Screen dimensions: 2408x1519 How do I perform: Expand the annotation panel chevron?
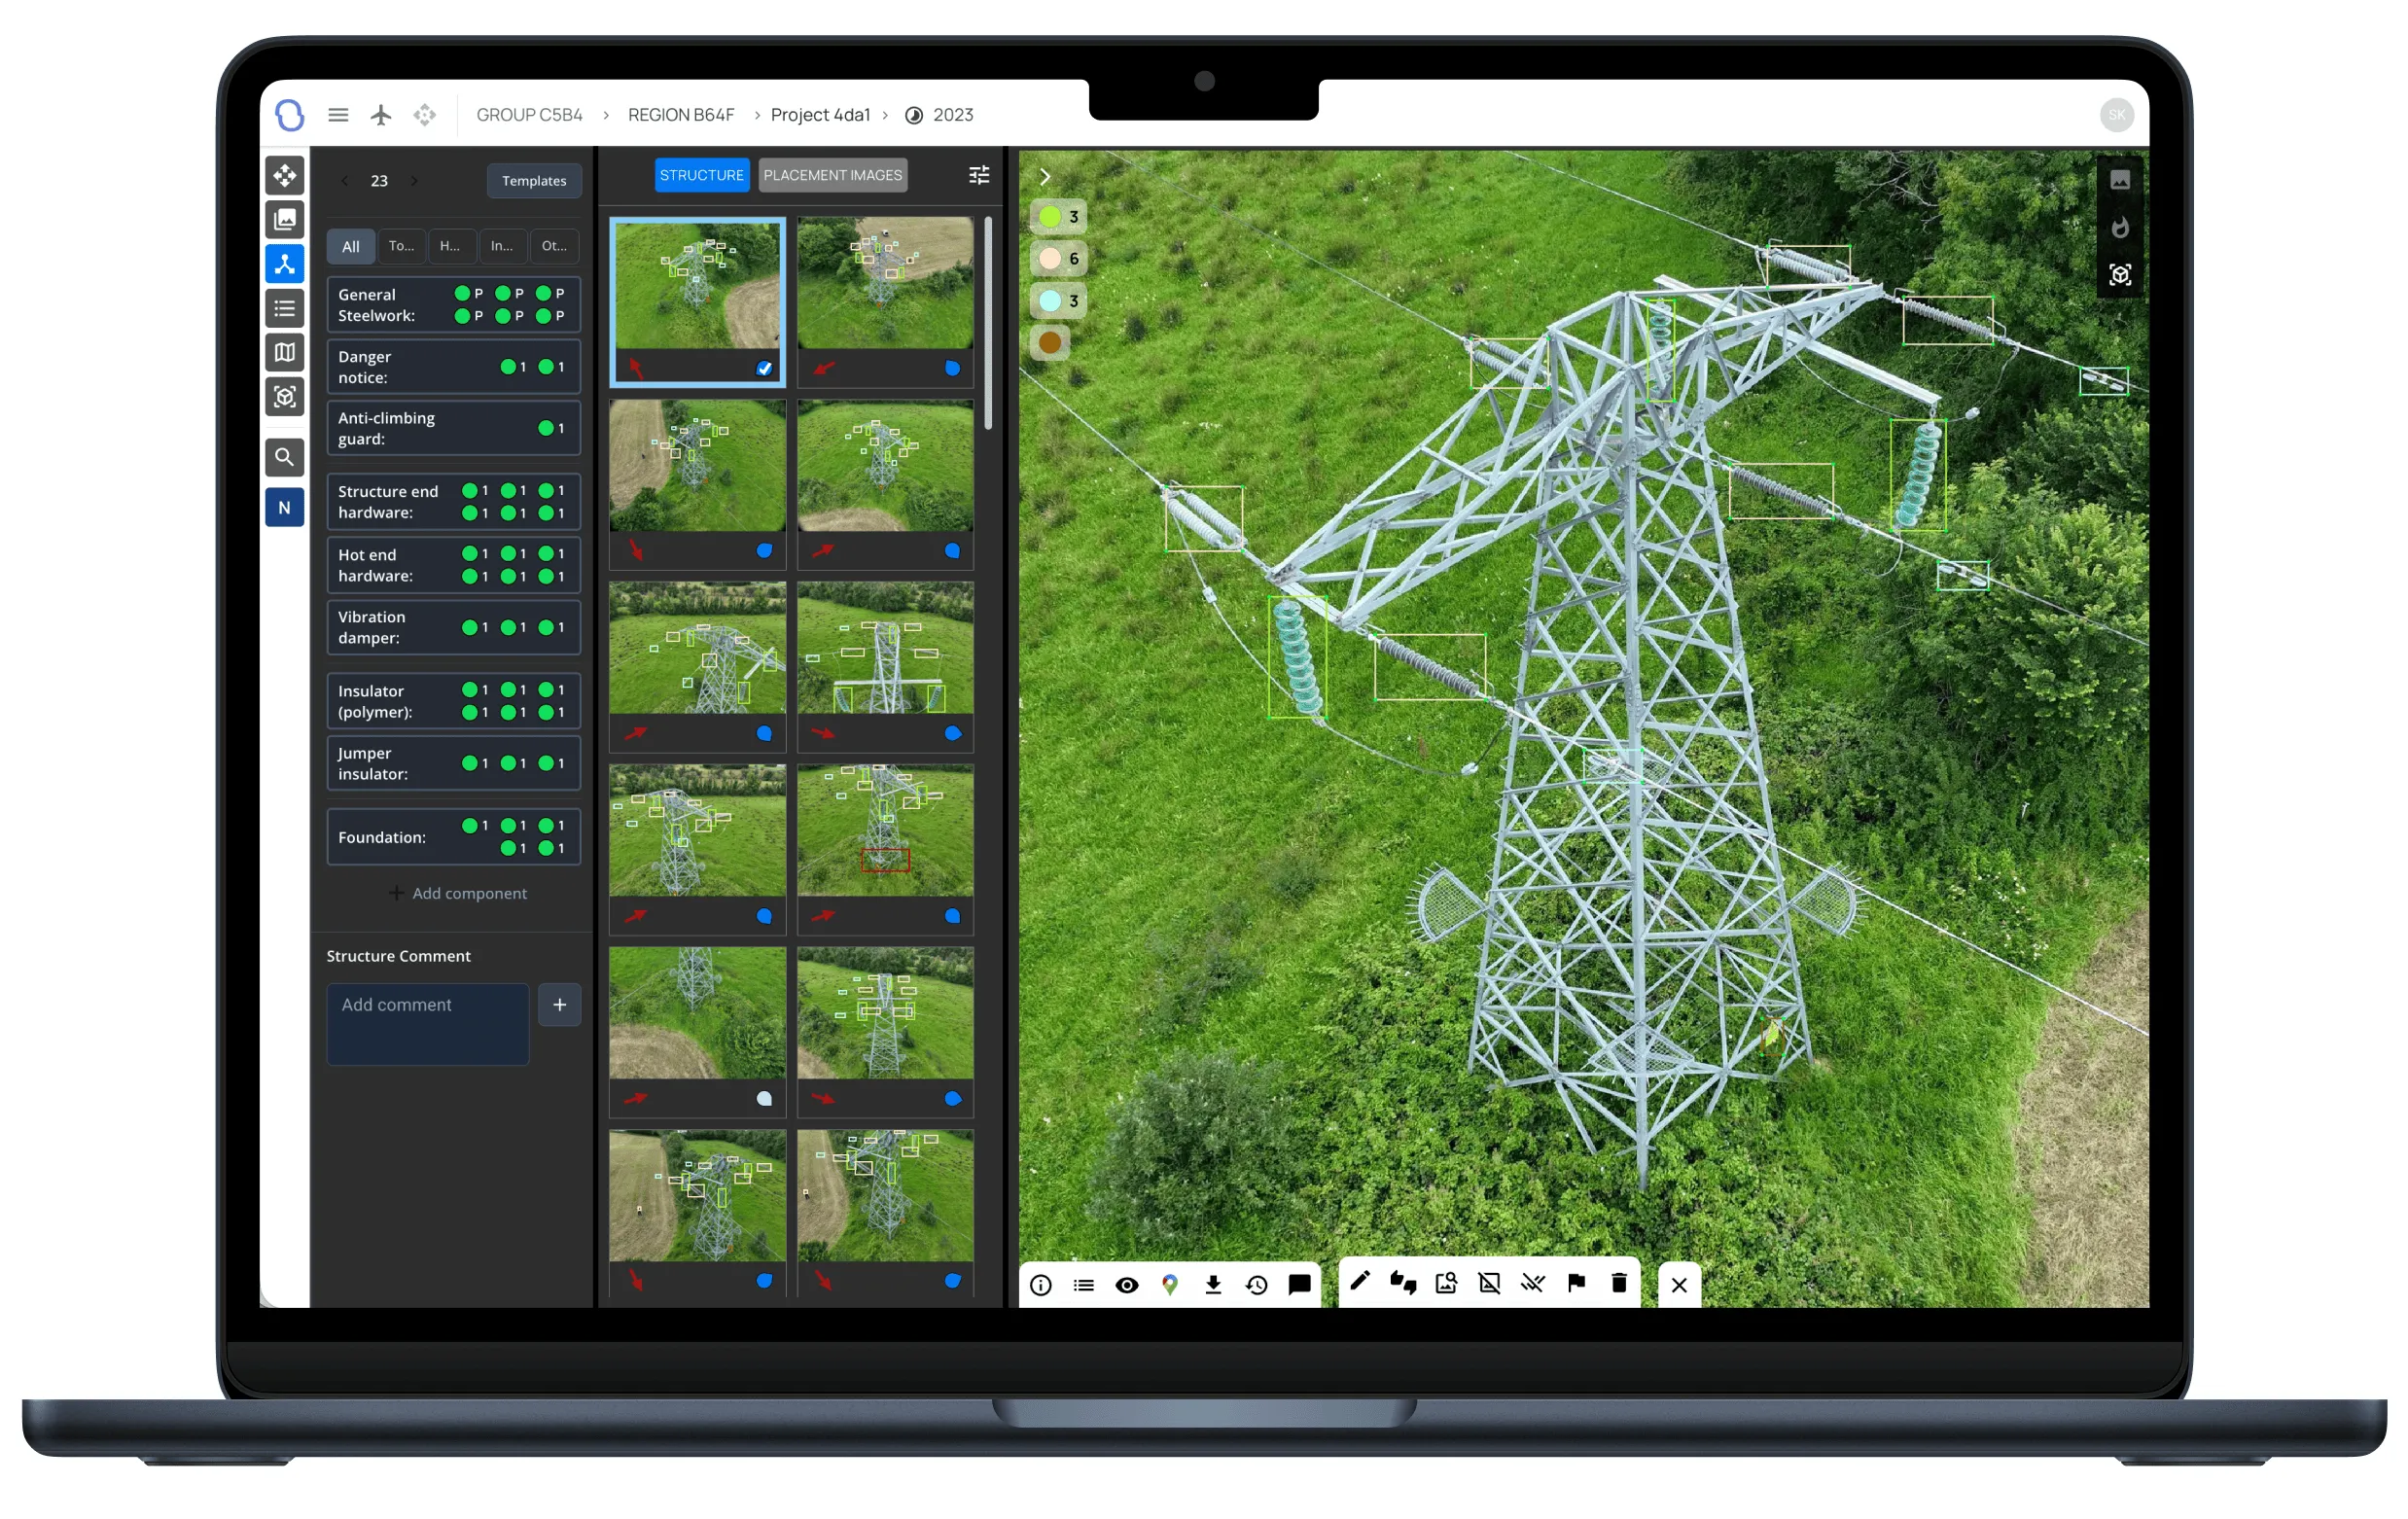(x=1045, y=177)
